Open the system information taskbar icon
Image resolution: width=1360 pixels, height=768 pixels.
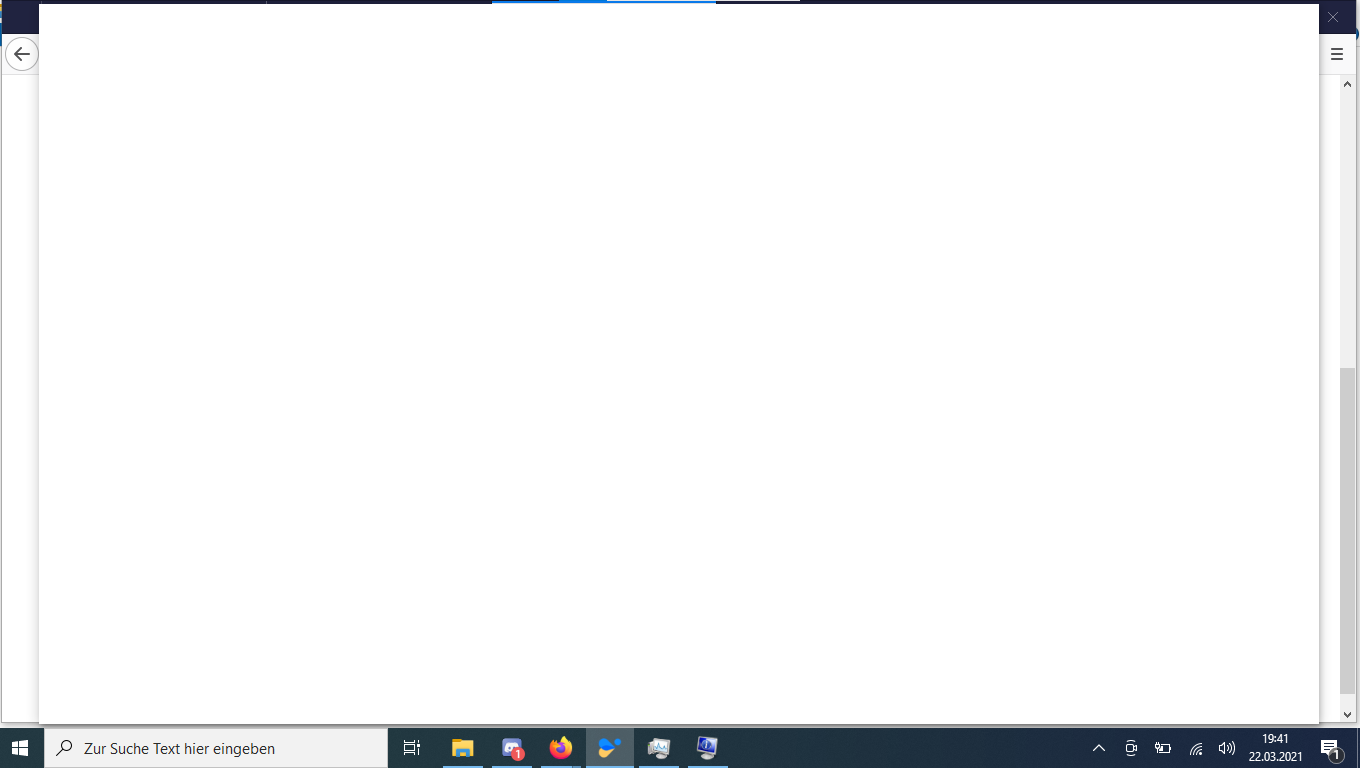707,747
